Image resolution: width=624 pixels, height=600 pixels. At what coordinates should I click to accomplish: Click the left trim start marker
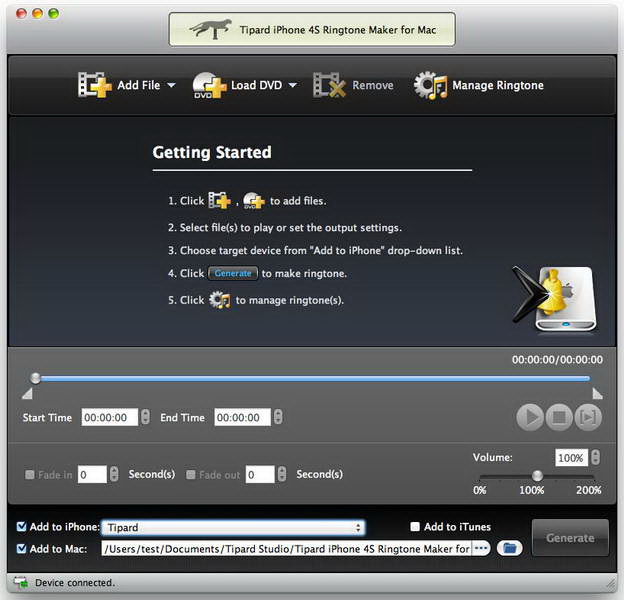[27, 394]
